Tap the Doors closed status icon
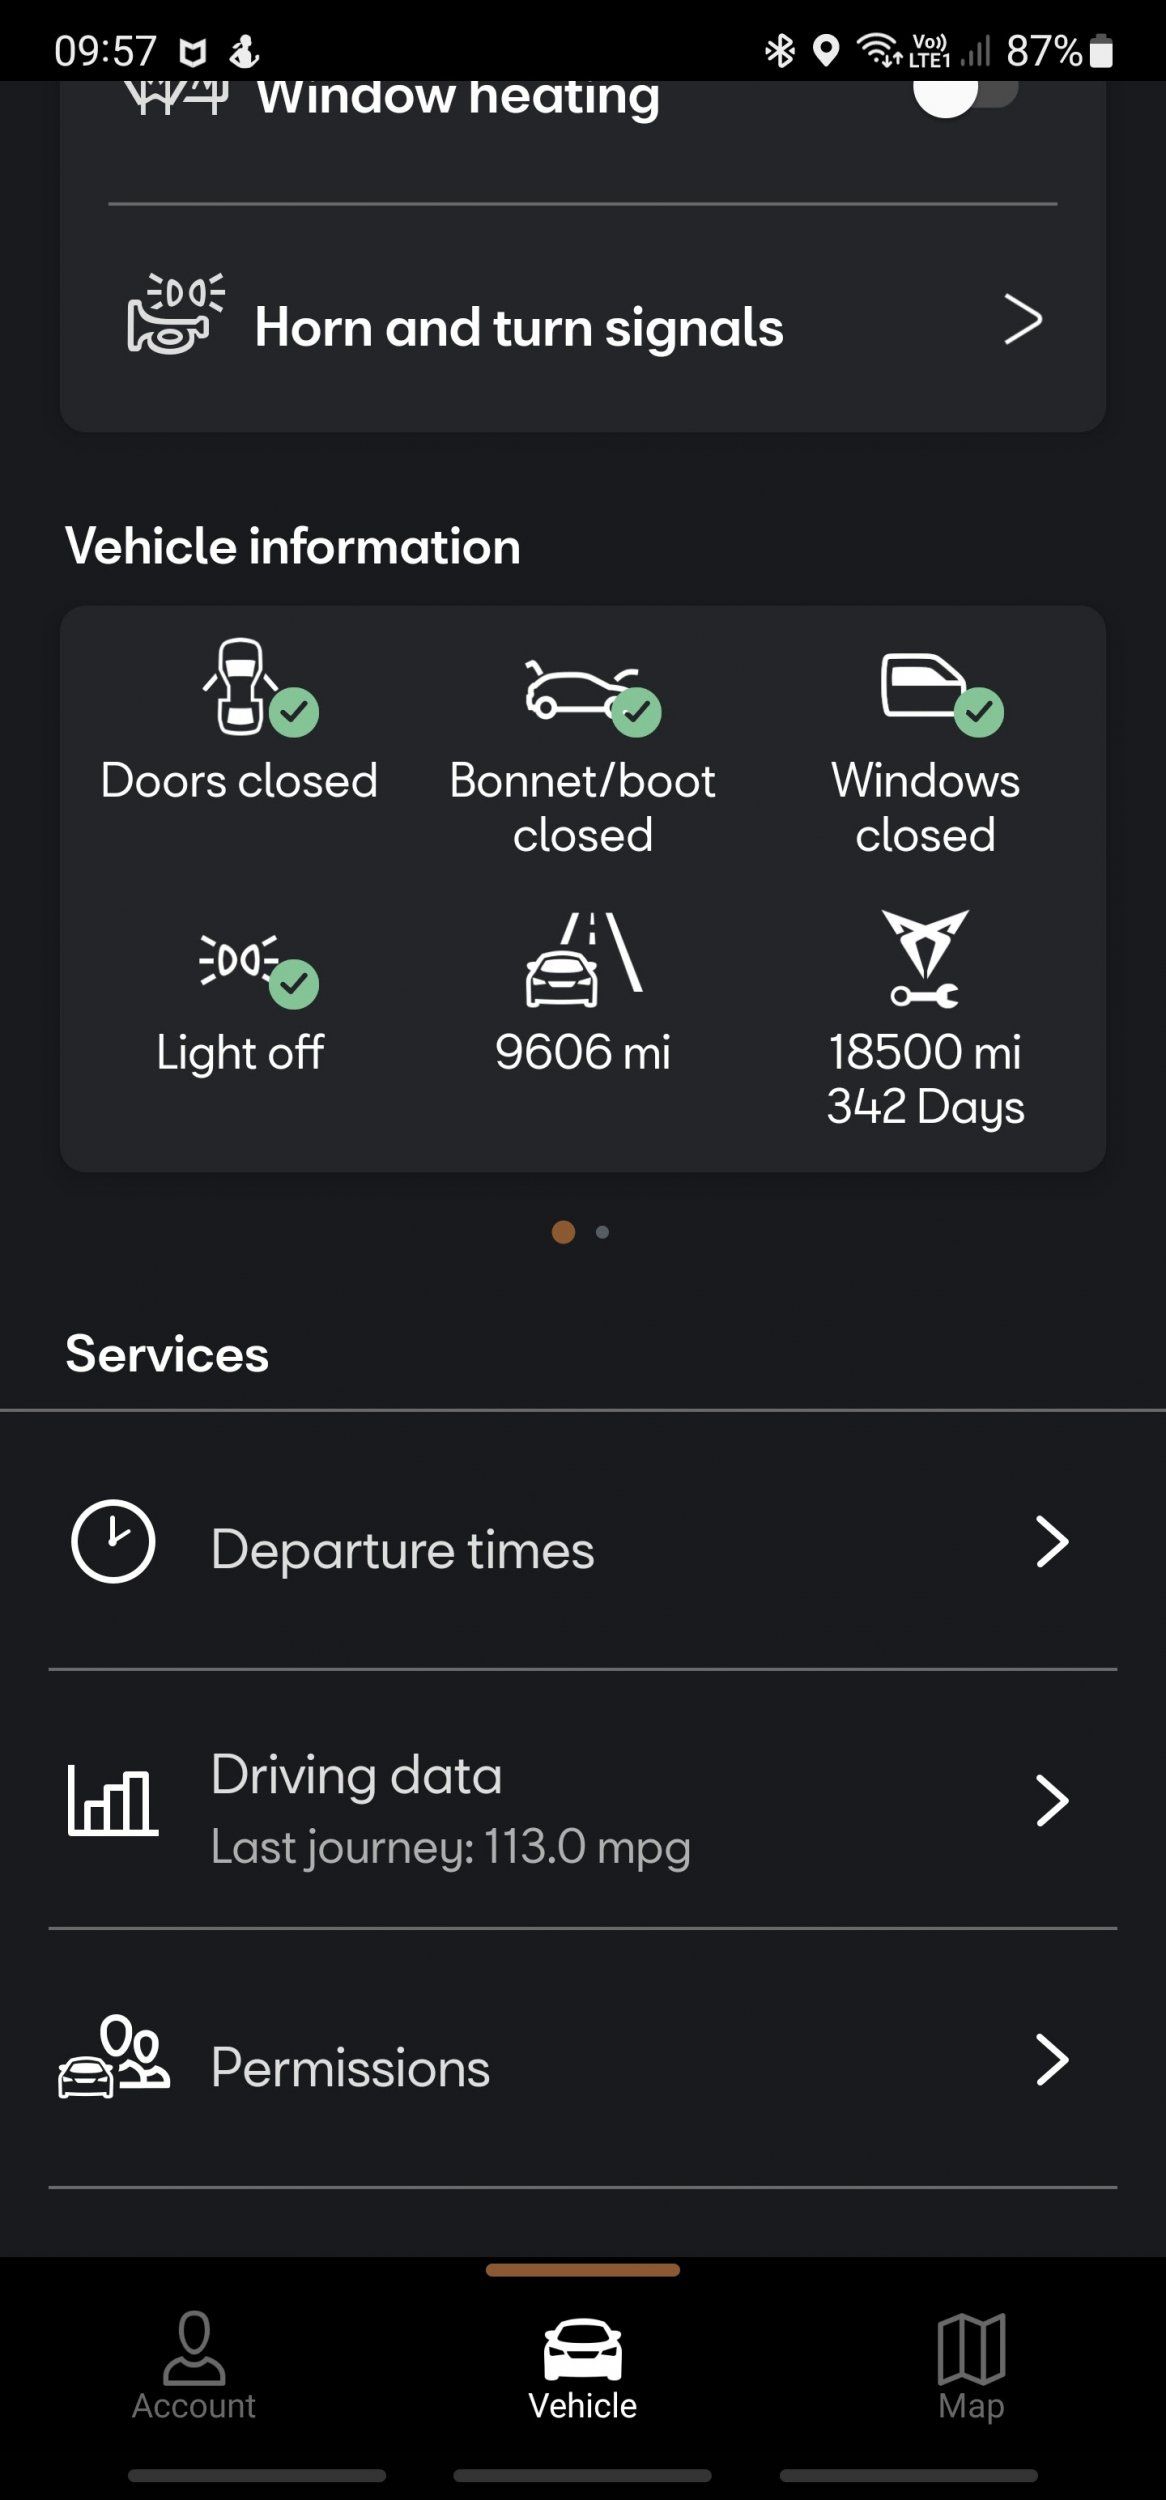 pos(241,687)
